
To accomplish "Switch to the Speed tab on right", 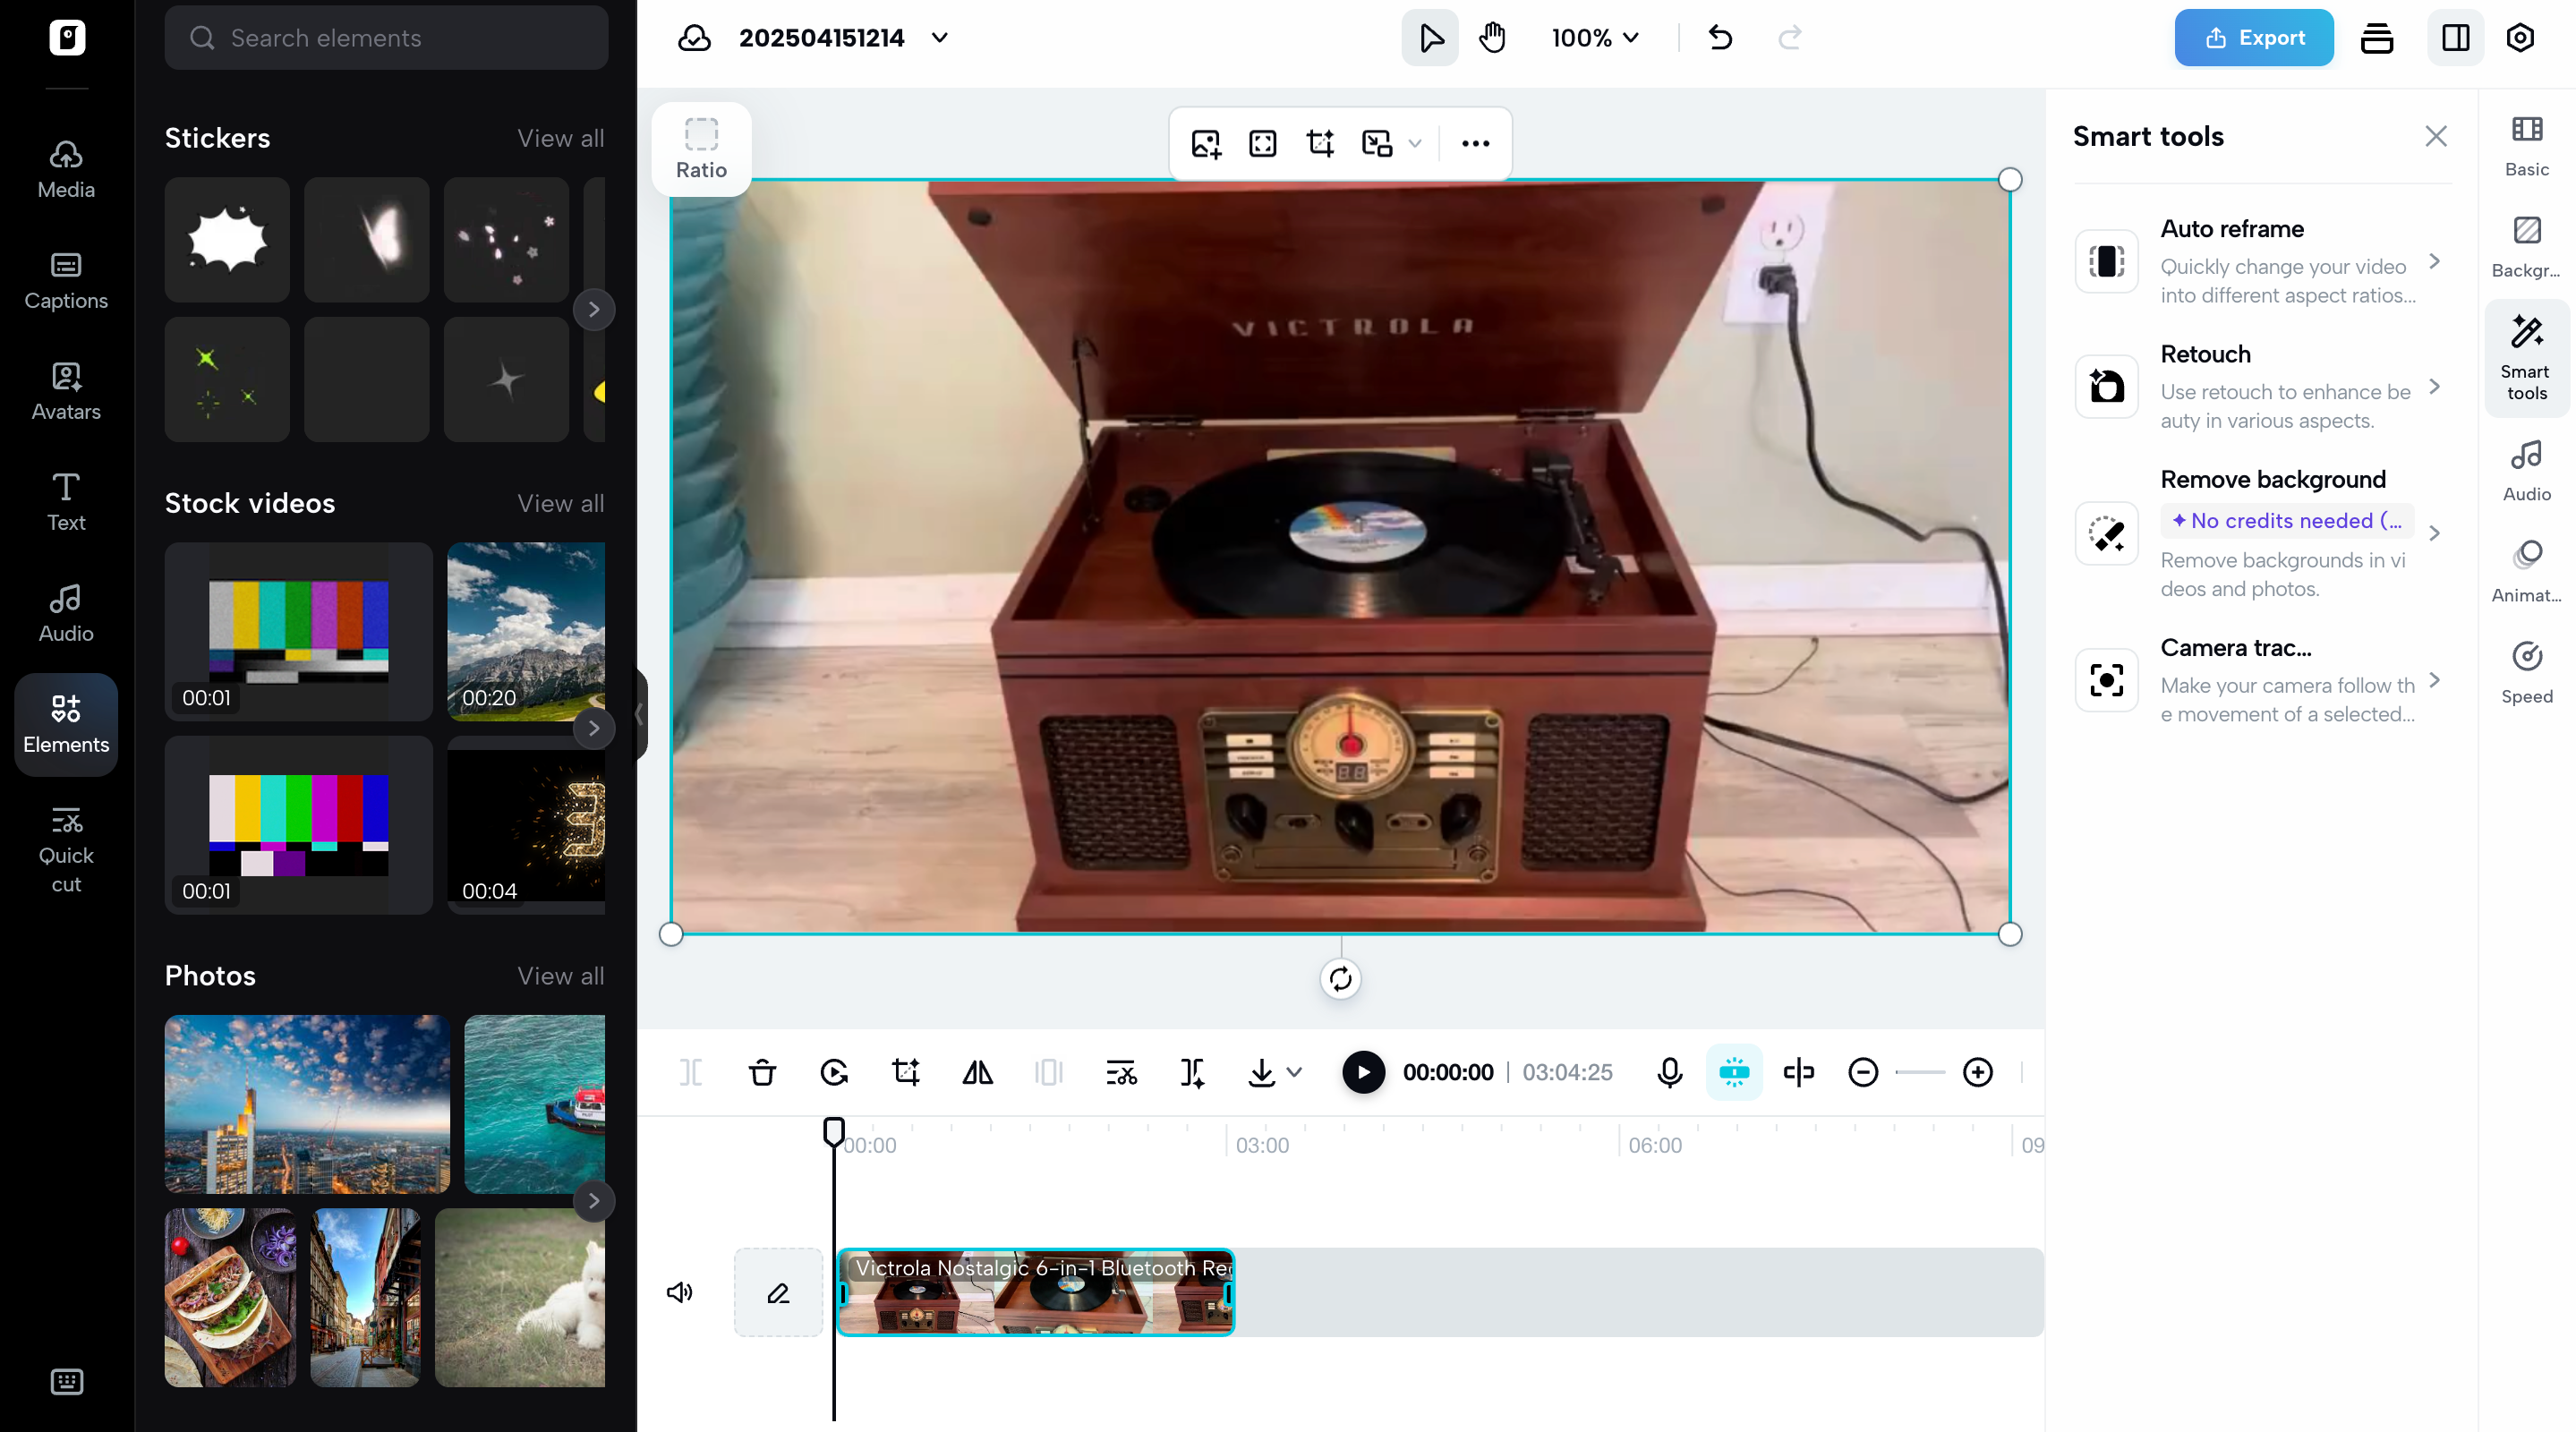I will tap(2526, 672).
